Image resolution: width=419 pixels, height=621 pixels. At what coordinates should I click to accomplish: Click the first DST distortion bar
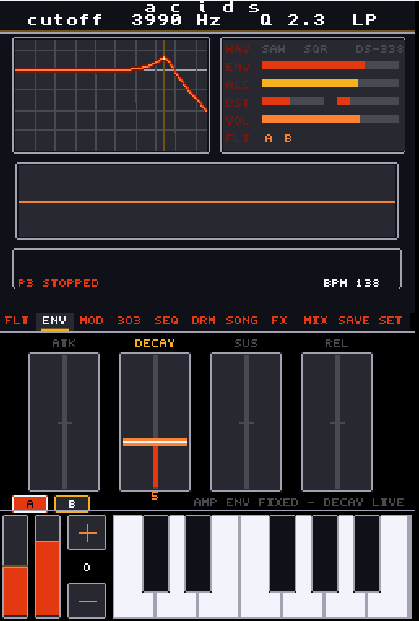[x=293, y=101]
